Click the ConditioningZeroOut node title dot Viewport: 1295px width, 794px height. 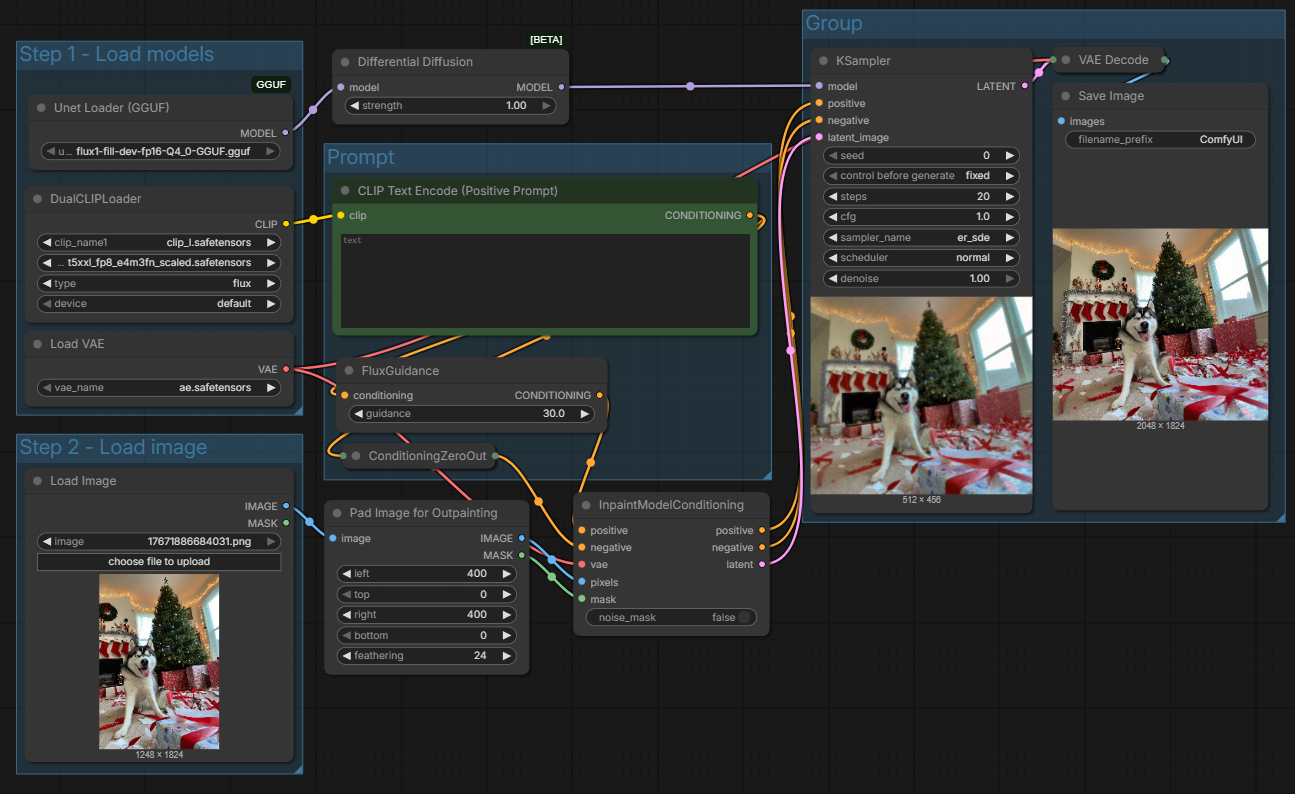tap(356, 456)
